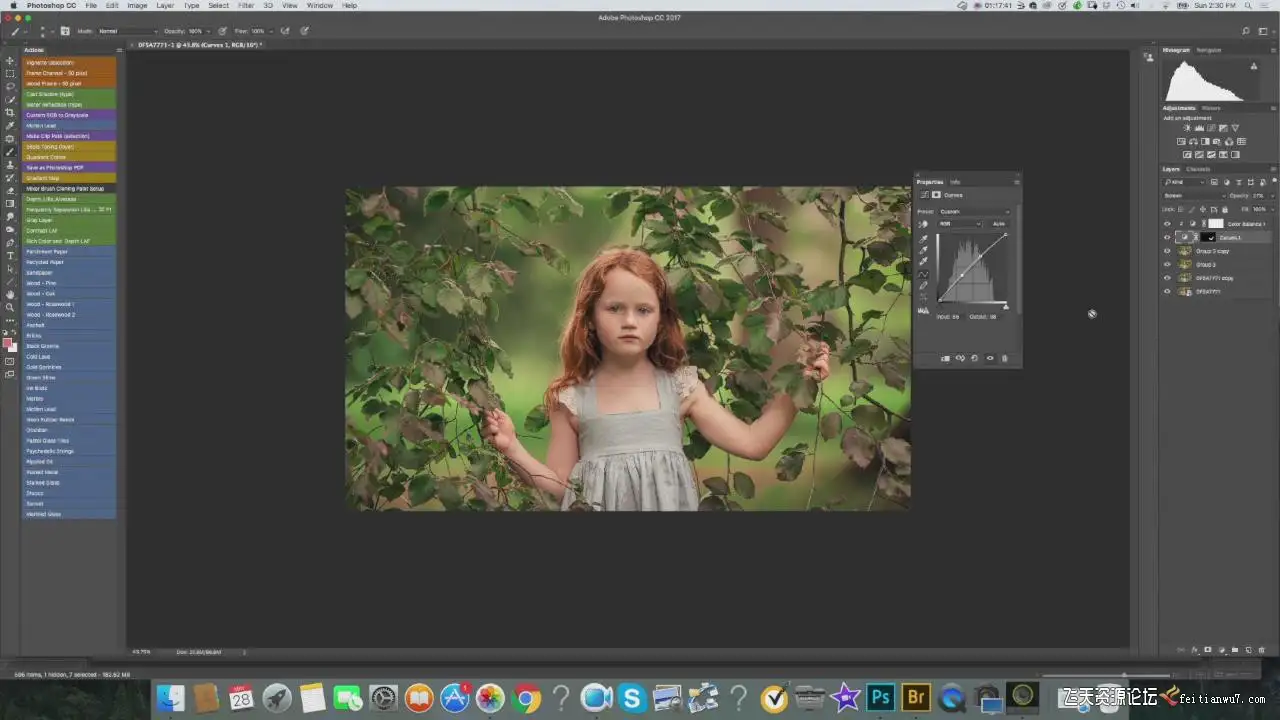
Task: Toggle visibility of Group 3 copy layer
Action: pos(1167,251)
